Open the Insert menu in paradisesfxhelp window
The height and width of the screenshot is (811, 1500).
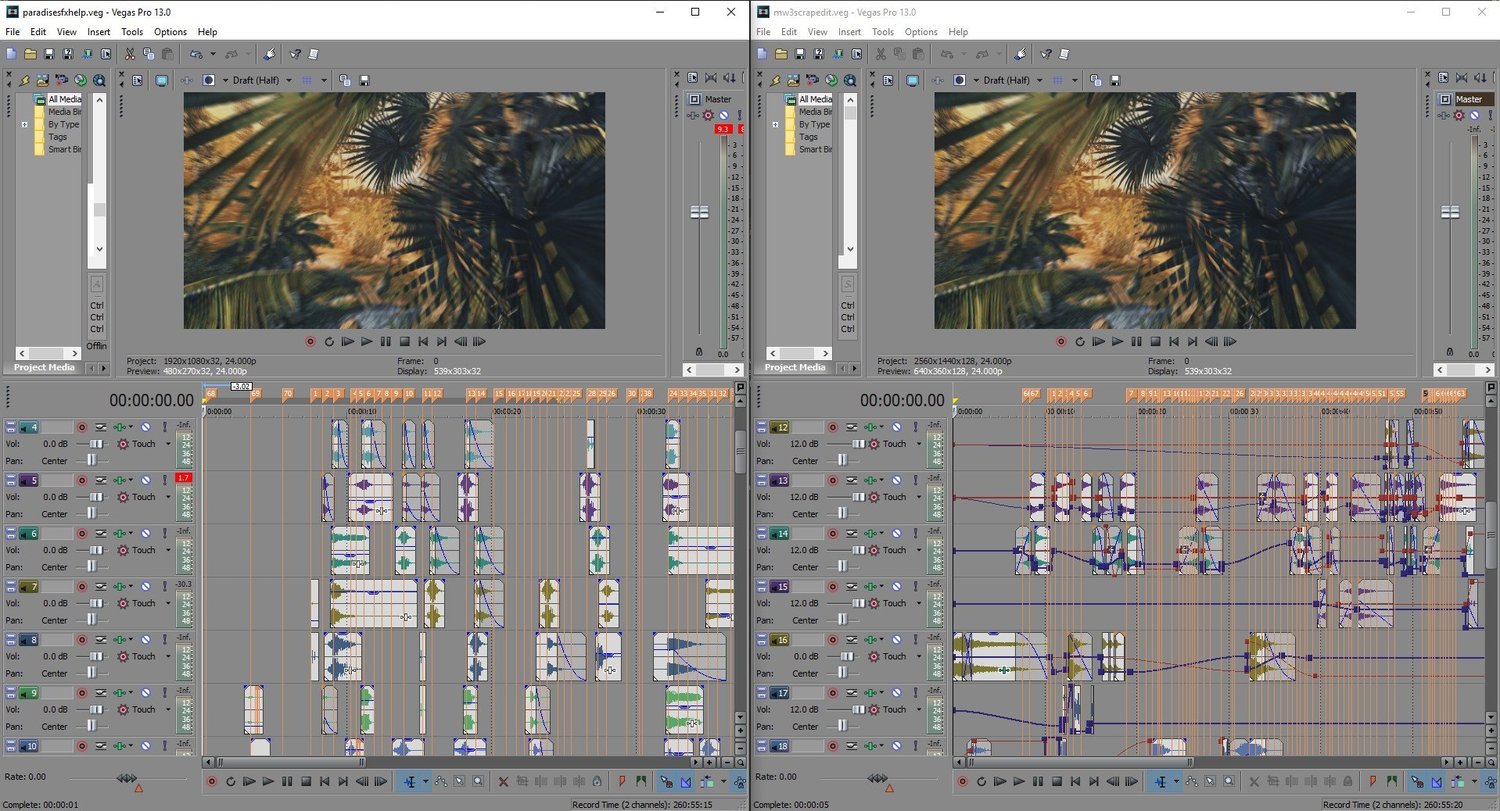click(x=99, y=32)
